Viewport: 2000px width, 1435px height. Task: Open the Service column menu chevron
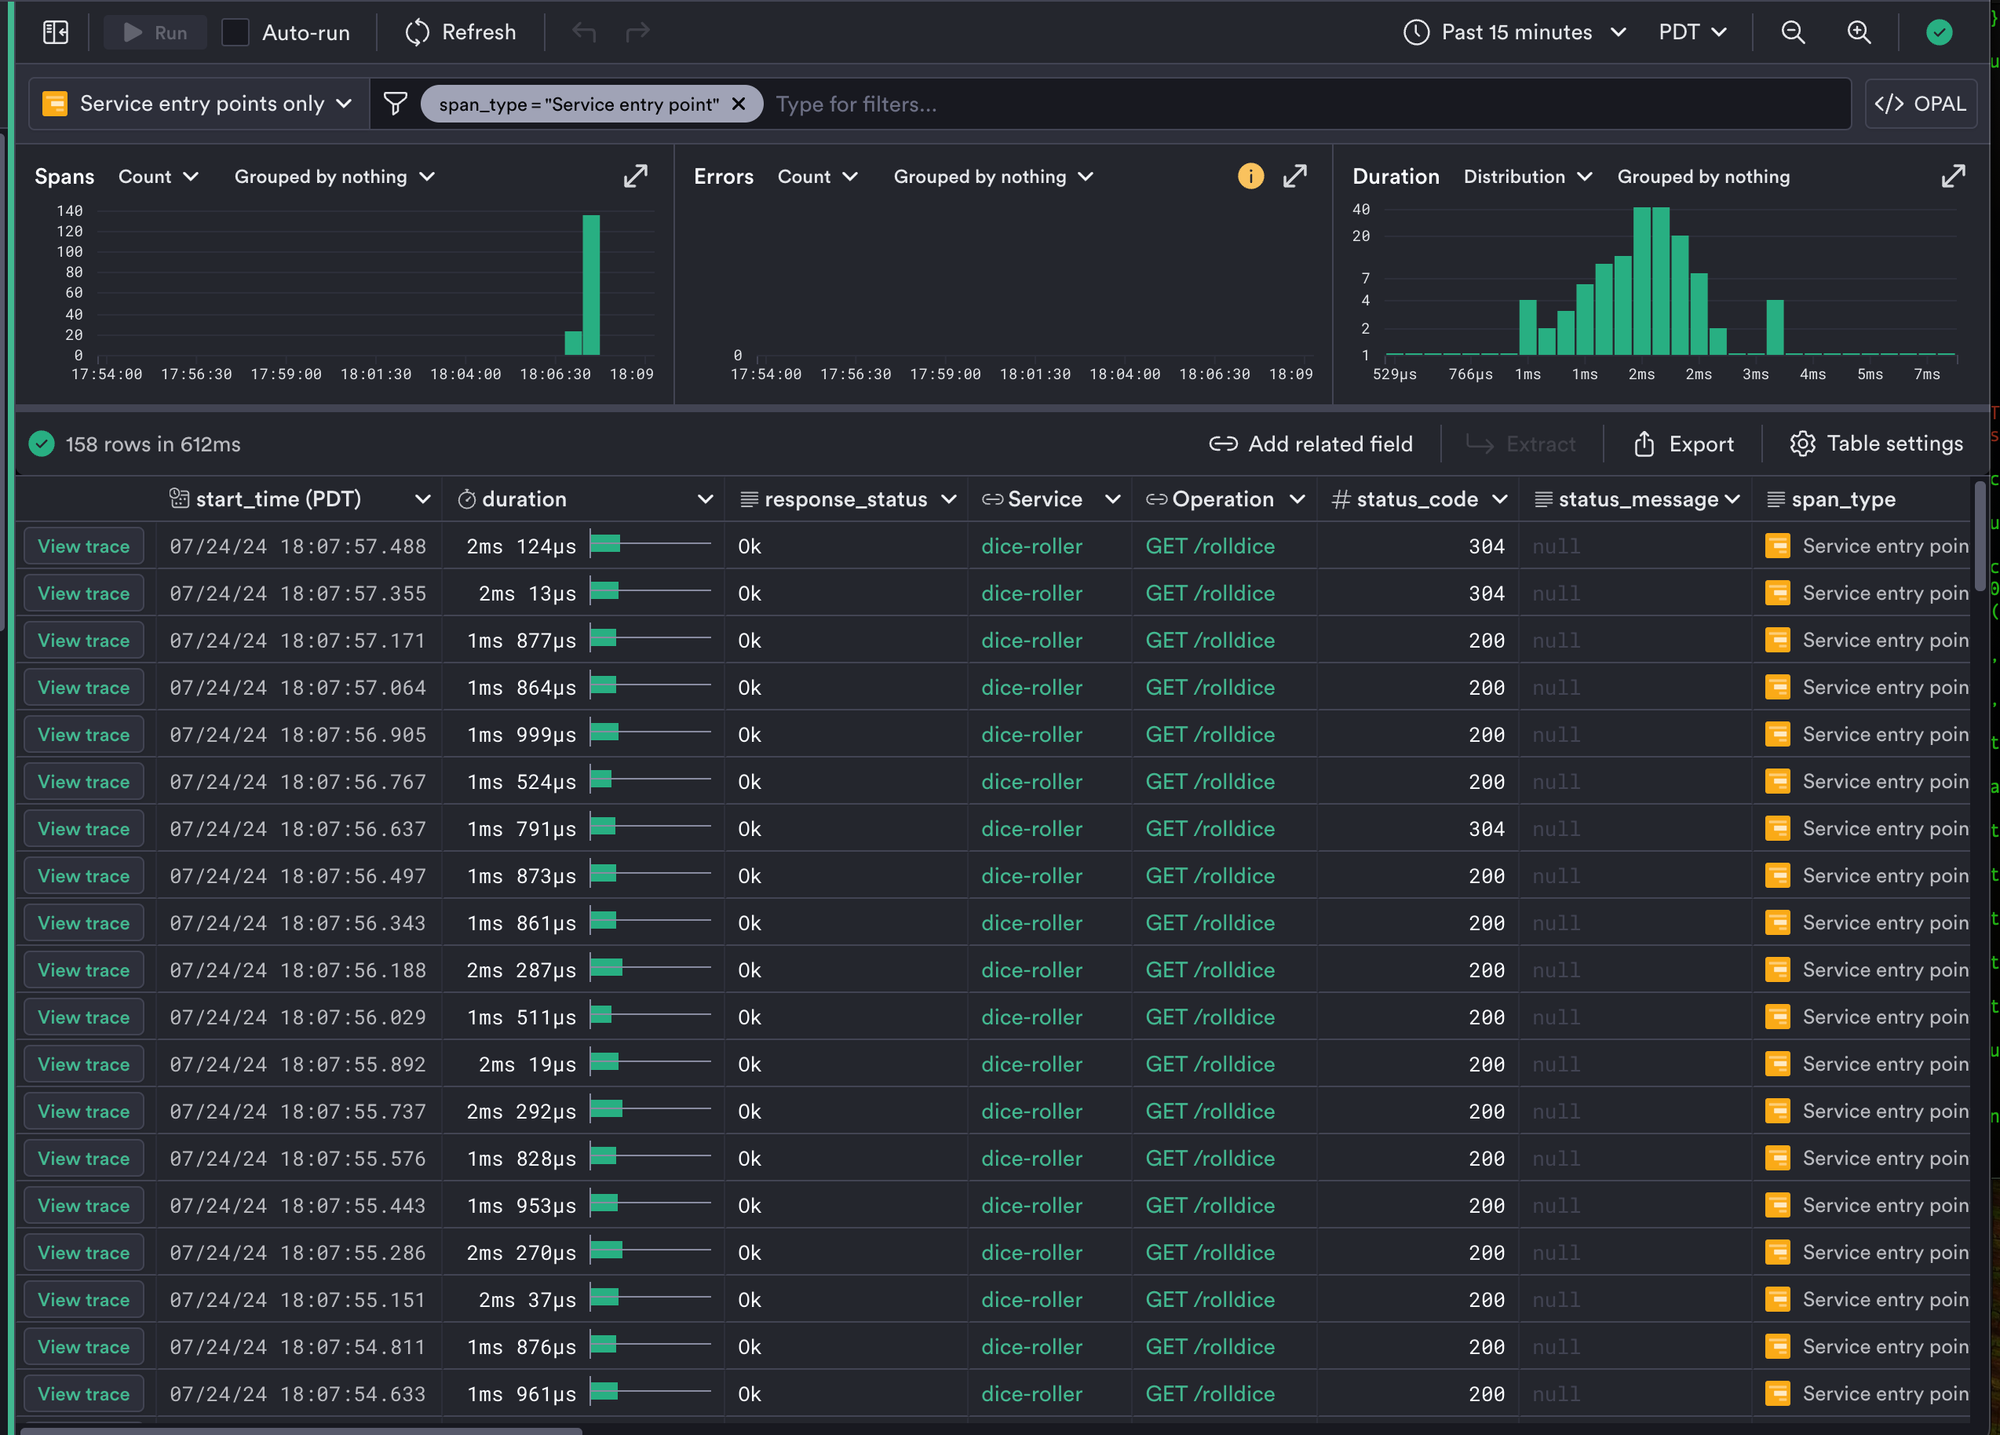point(1112,499)
